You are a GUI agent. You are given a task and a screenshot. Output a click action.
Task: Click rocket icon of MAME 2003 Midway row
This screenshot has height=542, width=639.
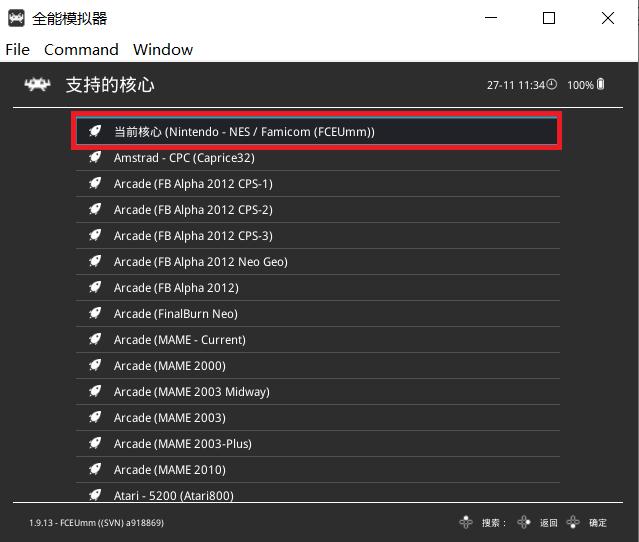tap(95, 391)
